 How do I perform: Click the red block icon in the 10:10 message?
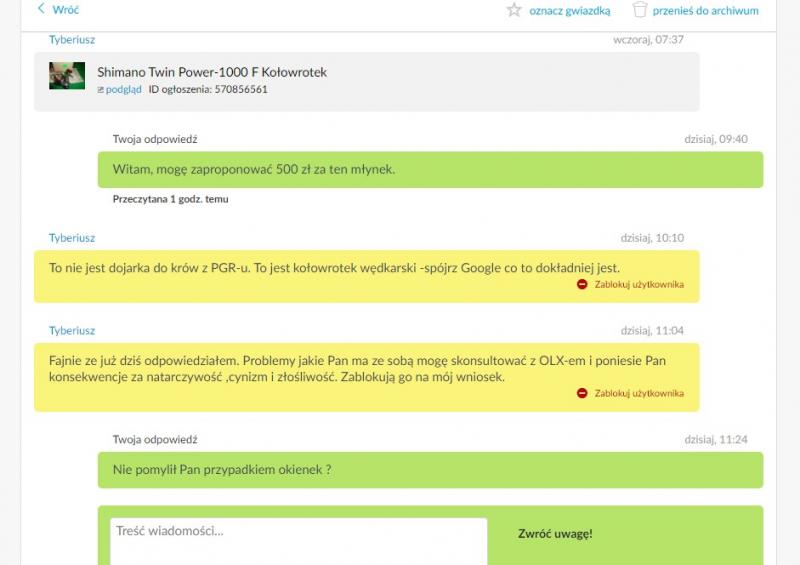click(x=582, y=284)
